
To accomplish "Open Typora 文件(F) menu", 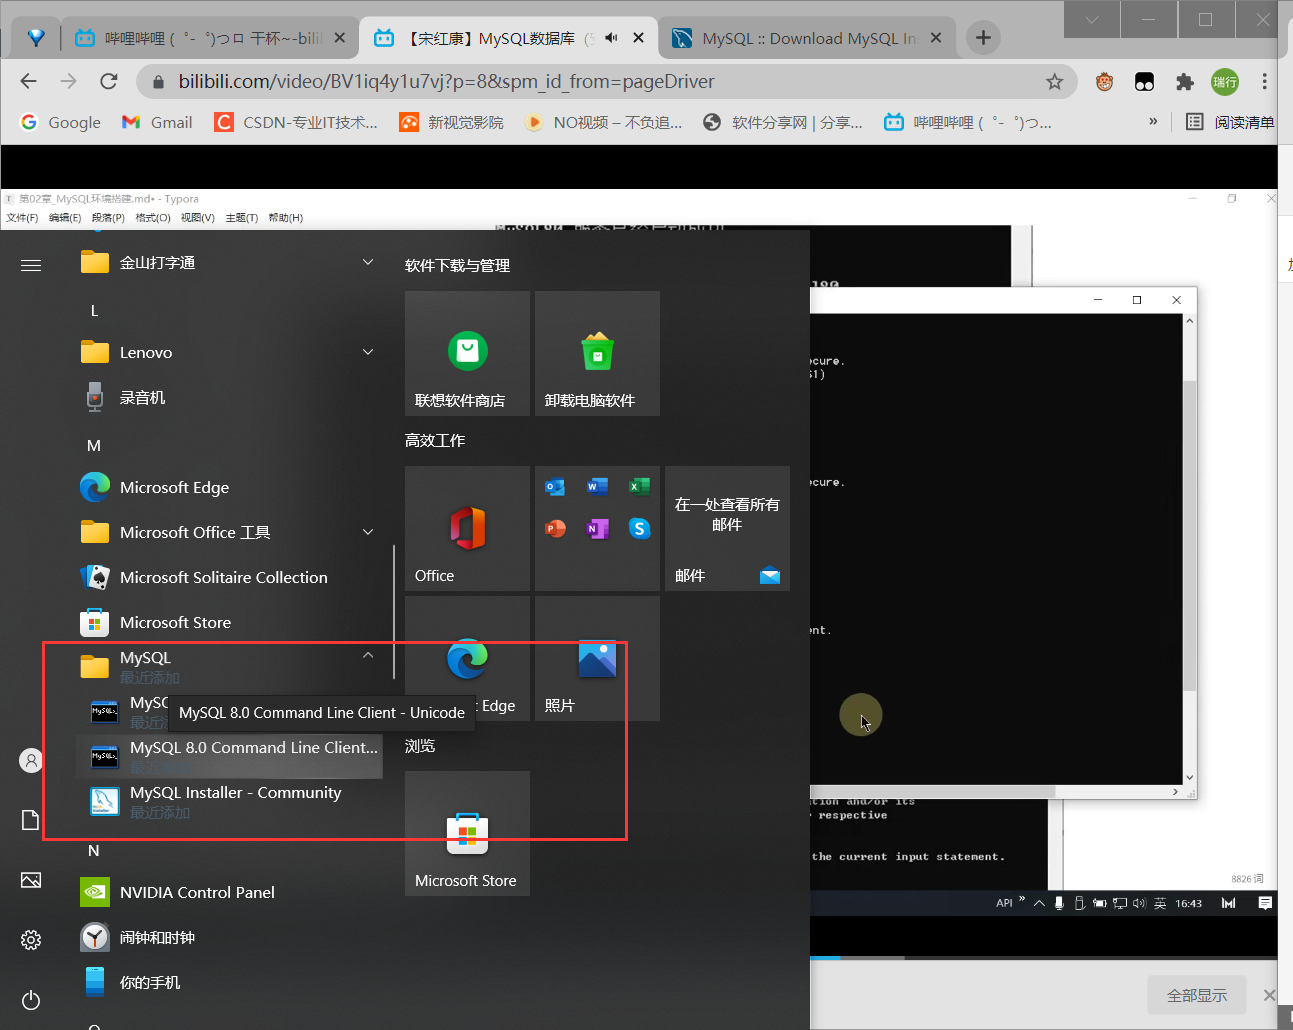I will click(22, 218).
